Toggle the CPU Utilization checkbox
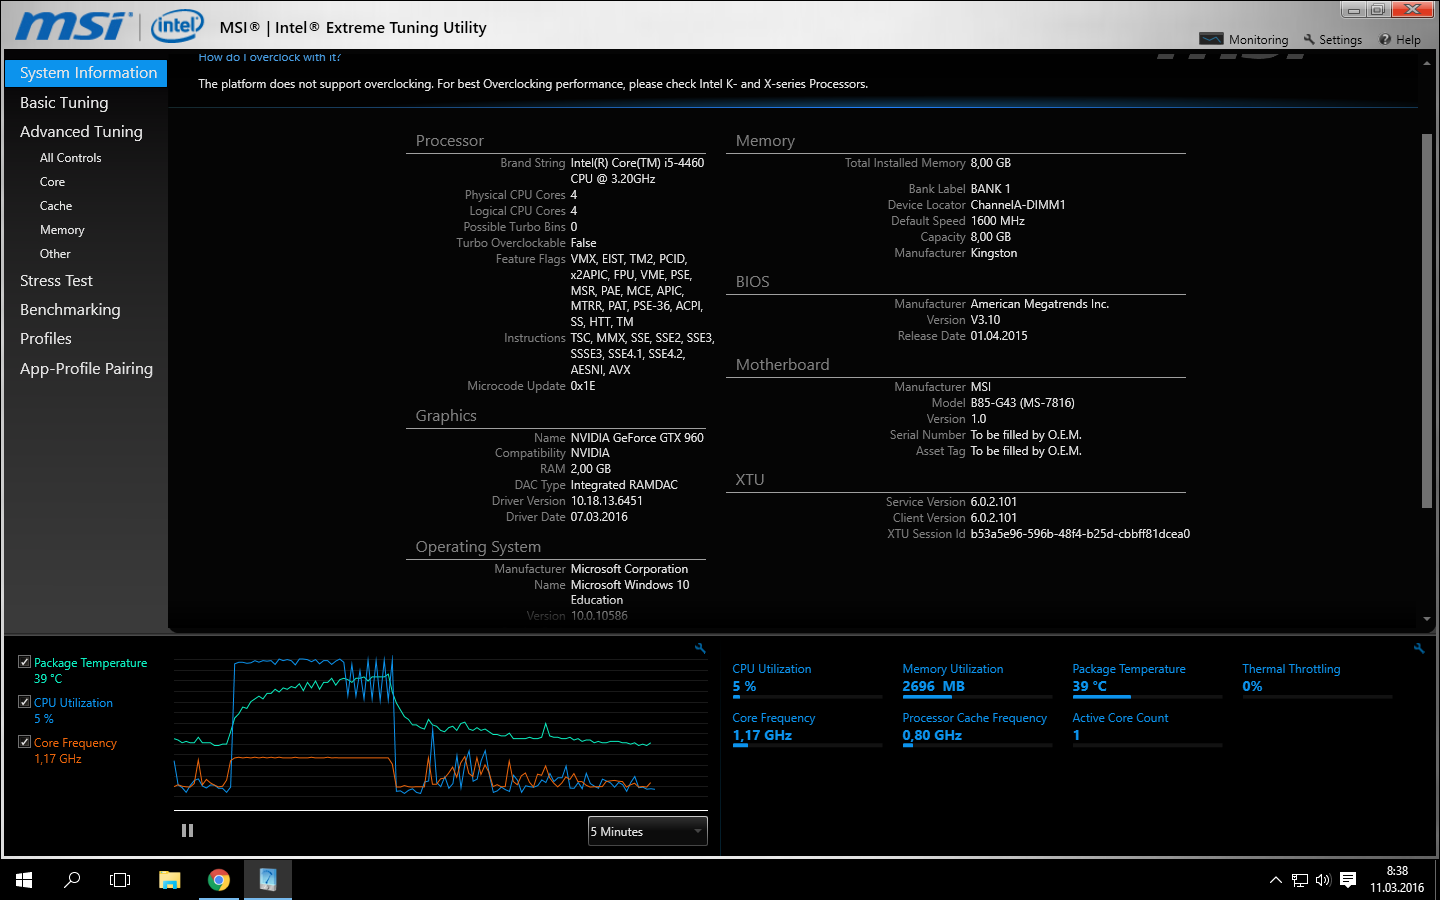The height and width of the screenshot is (900, 1440). pyautogui.click(x=24, y=702)
